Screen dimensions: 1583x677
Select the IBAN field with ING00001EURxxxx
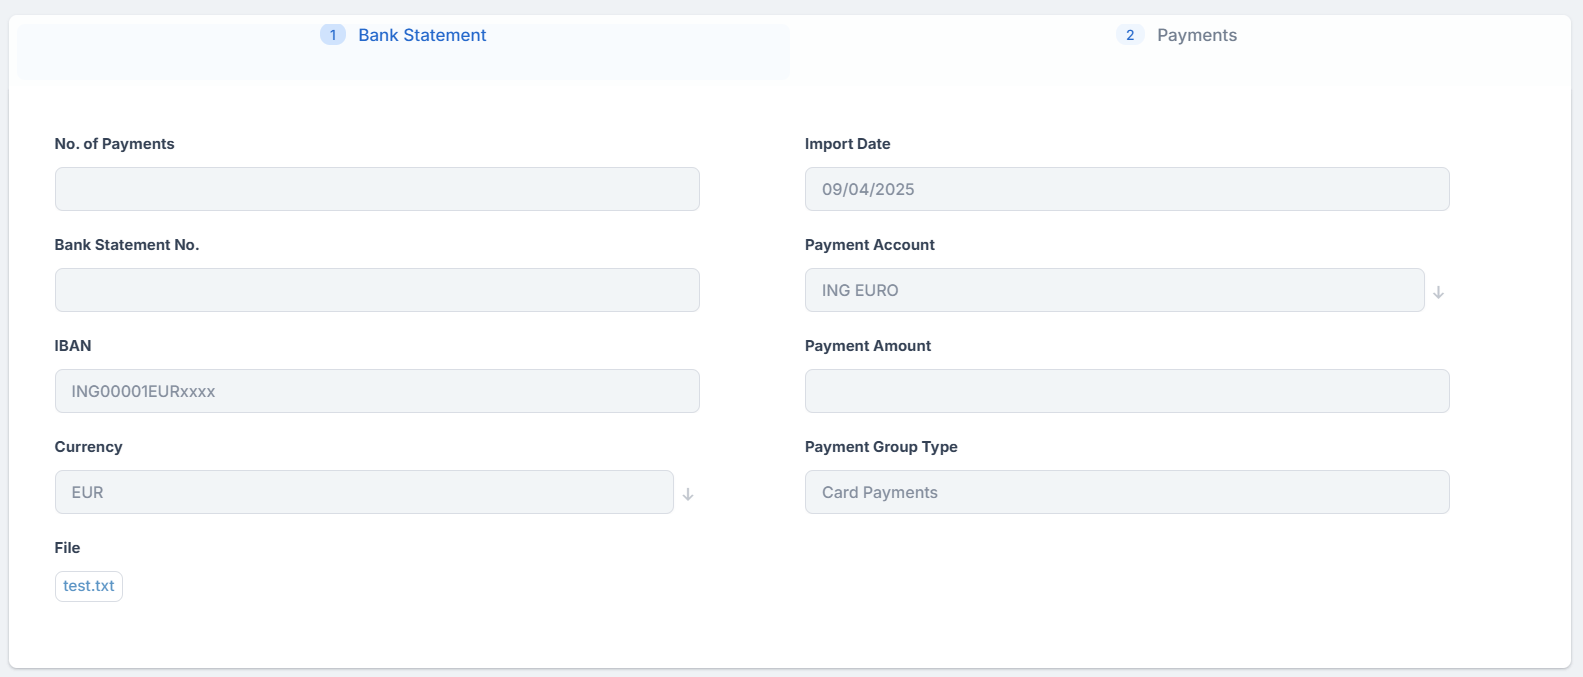[x=377, y=391]
